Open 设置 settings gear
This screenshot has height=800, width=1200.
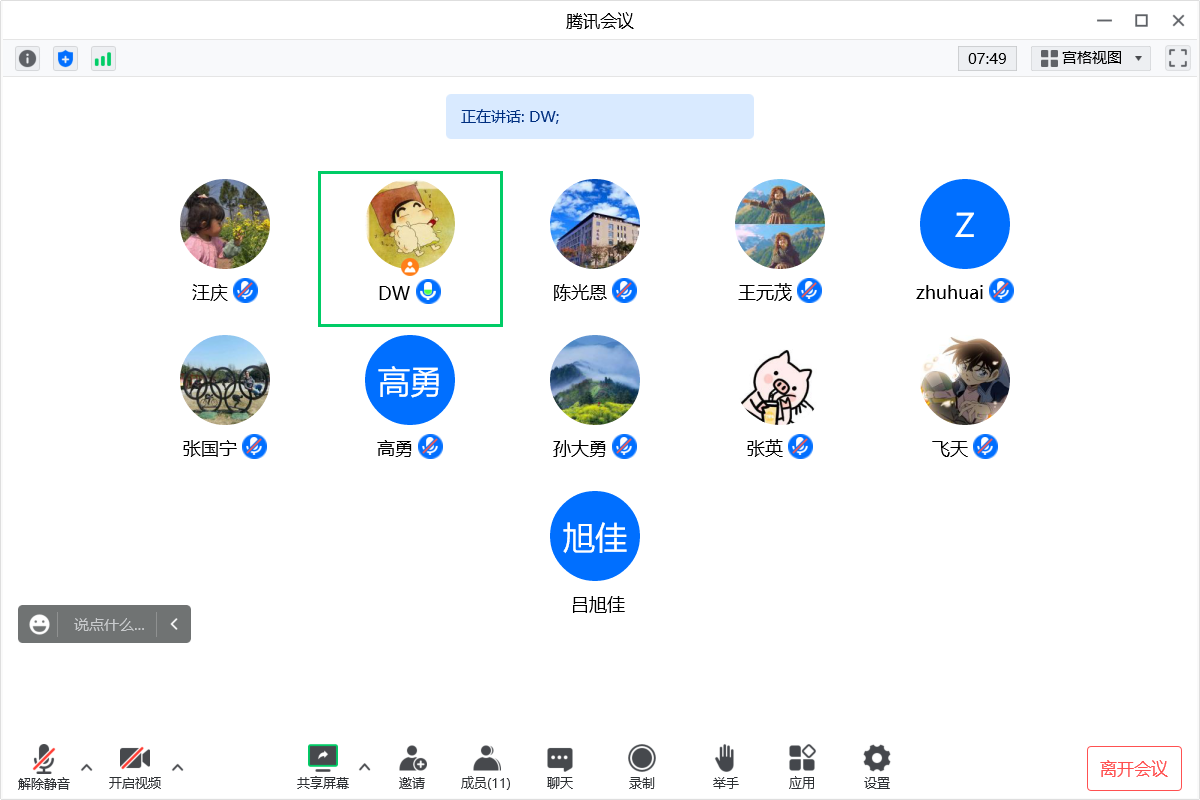(x=877, y=766)
